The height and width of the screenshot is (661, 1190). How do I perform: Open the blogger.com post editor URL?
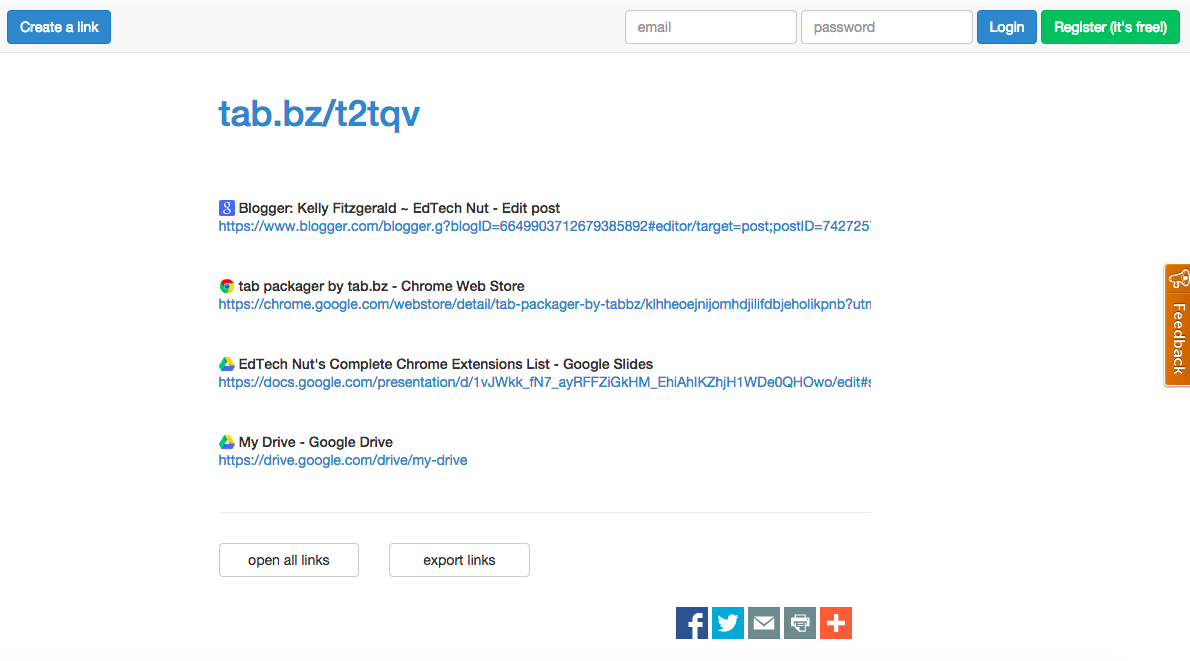(x=544, y=226)
